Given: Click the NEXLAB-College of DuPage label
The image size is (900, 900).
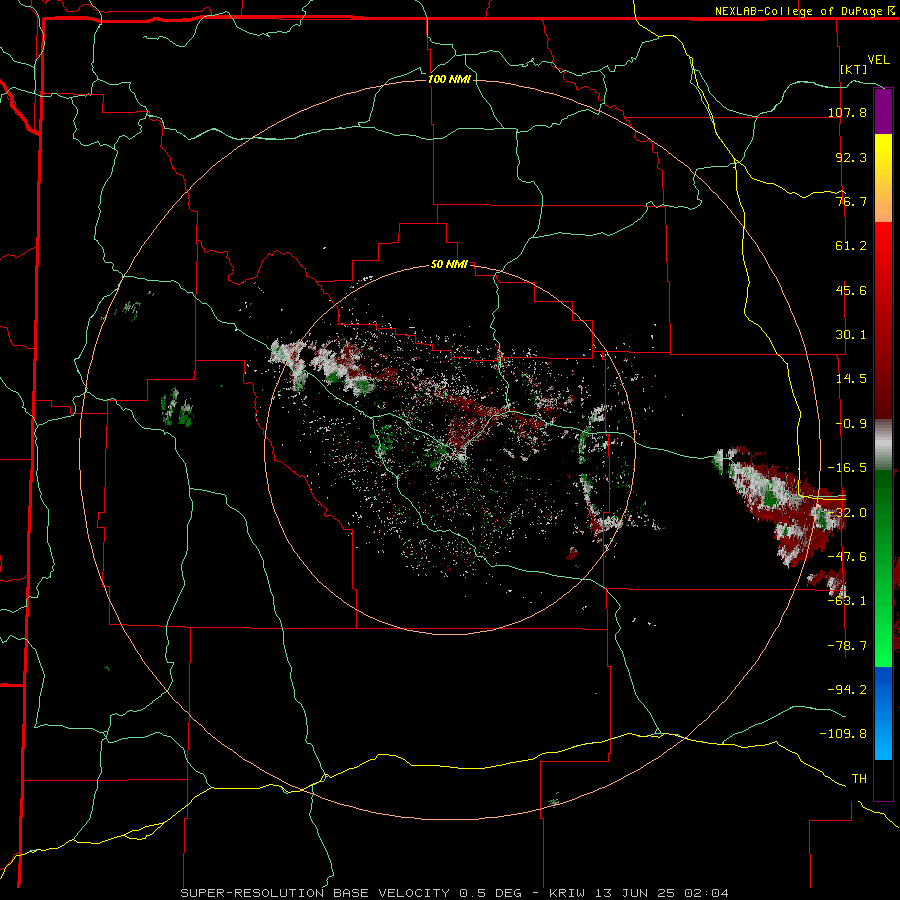Looking at the screenshot, I should (799, 11).
